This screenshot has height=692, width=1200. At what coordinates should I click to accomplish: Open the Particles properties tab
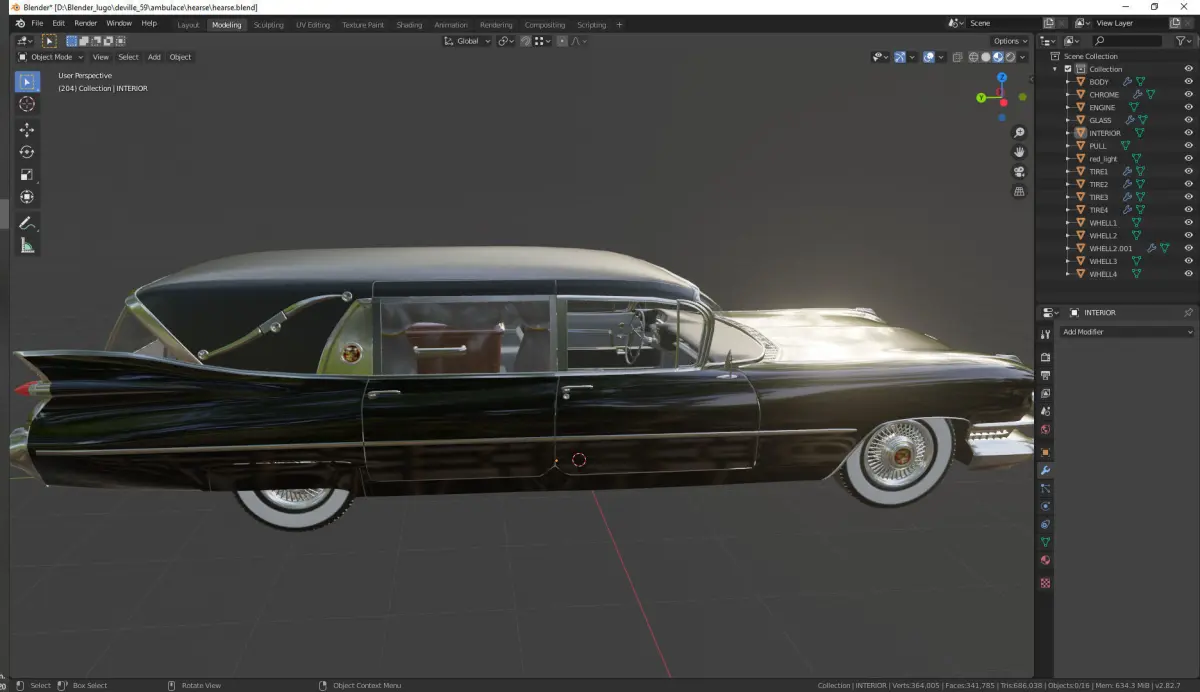pyautogui.click(x=1045, y=488)
